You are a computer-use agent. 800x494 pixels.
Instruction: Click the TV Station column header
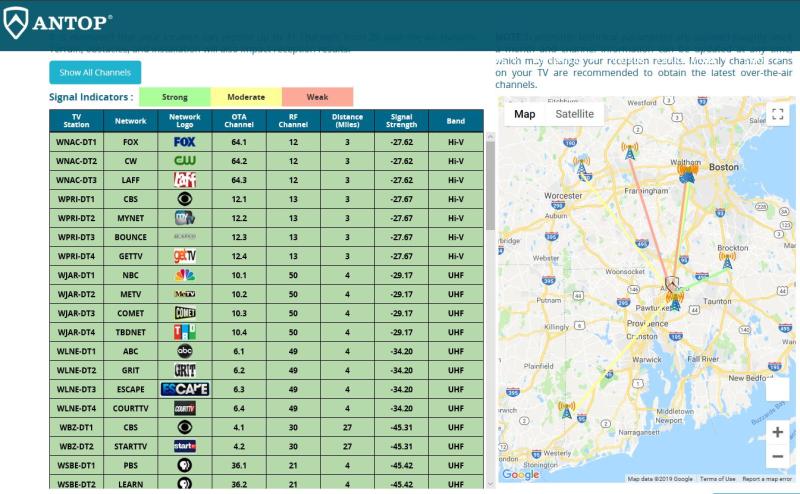point(77,121)
